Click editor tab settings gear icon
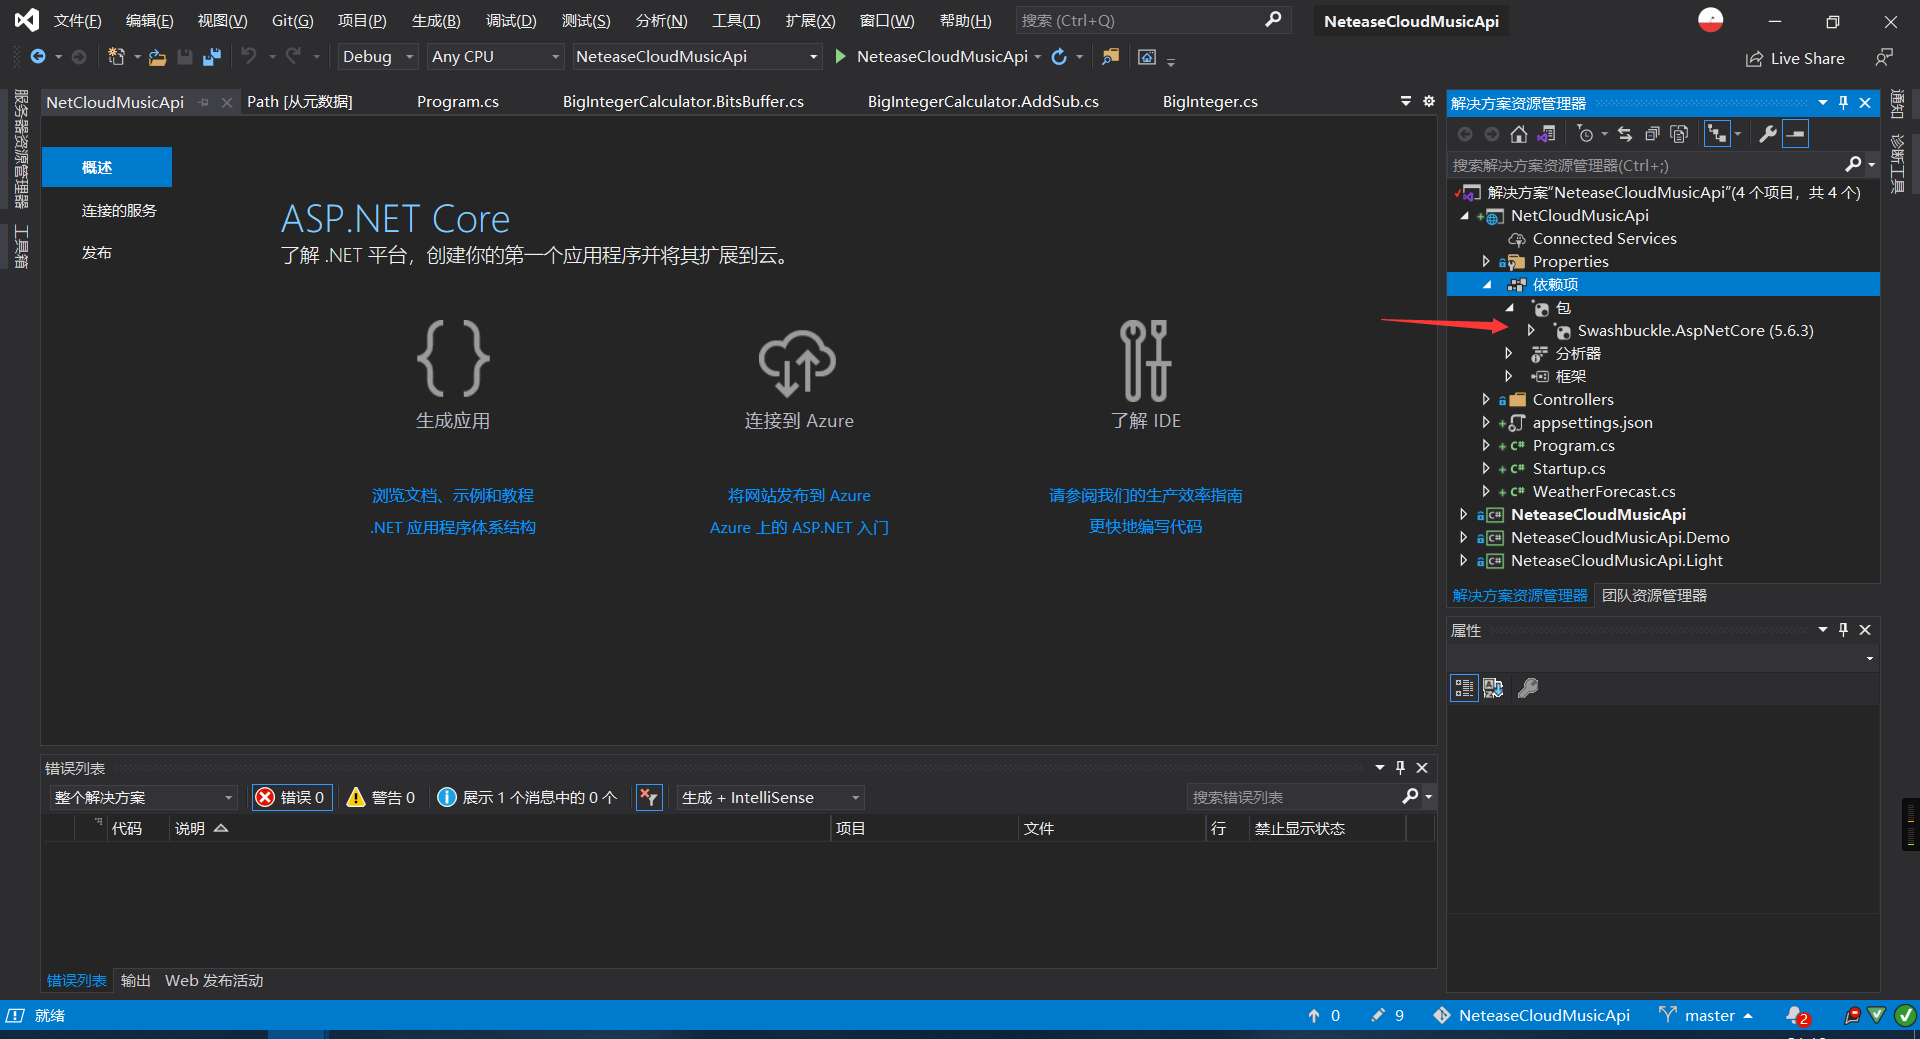Screen dimensions: 1920x1039 1429,101
